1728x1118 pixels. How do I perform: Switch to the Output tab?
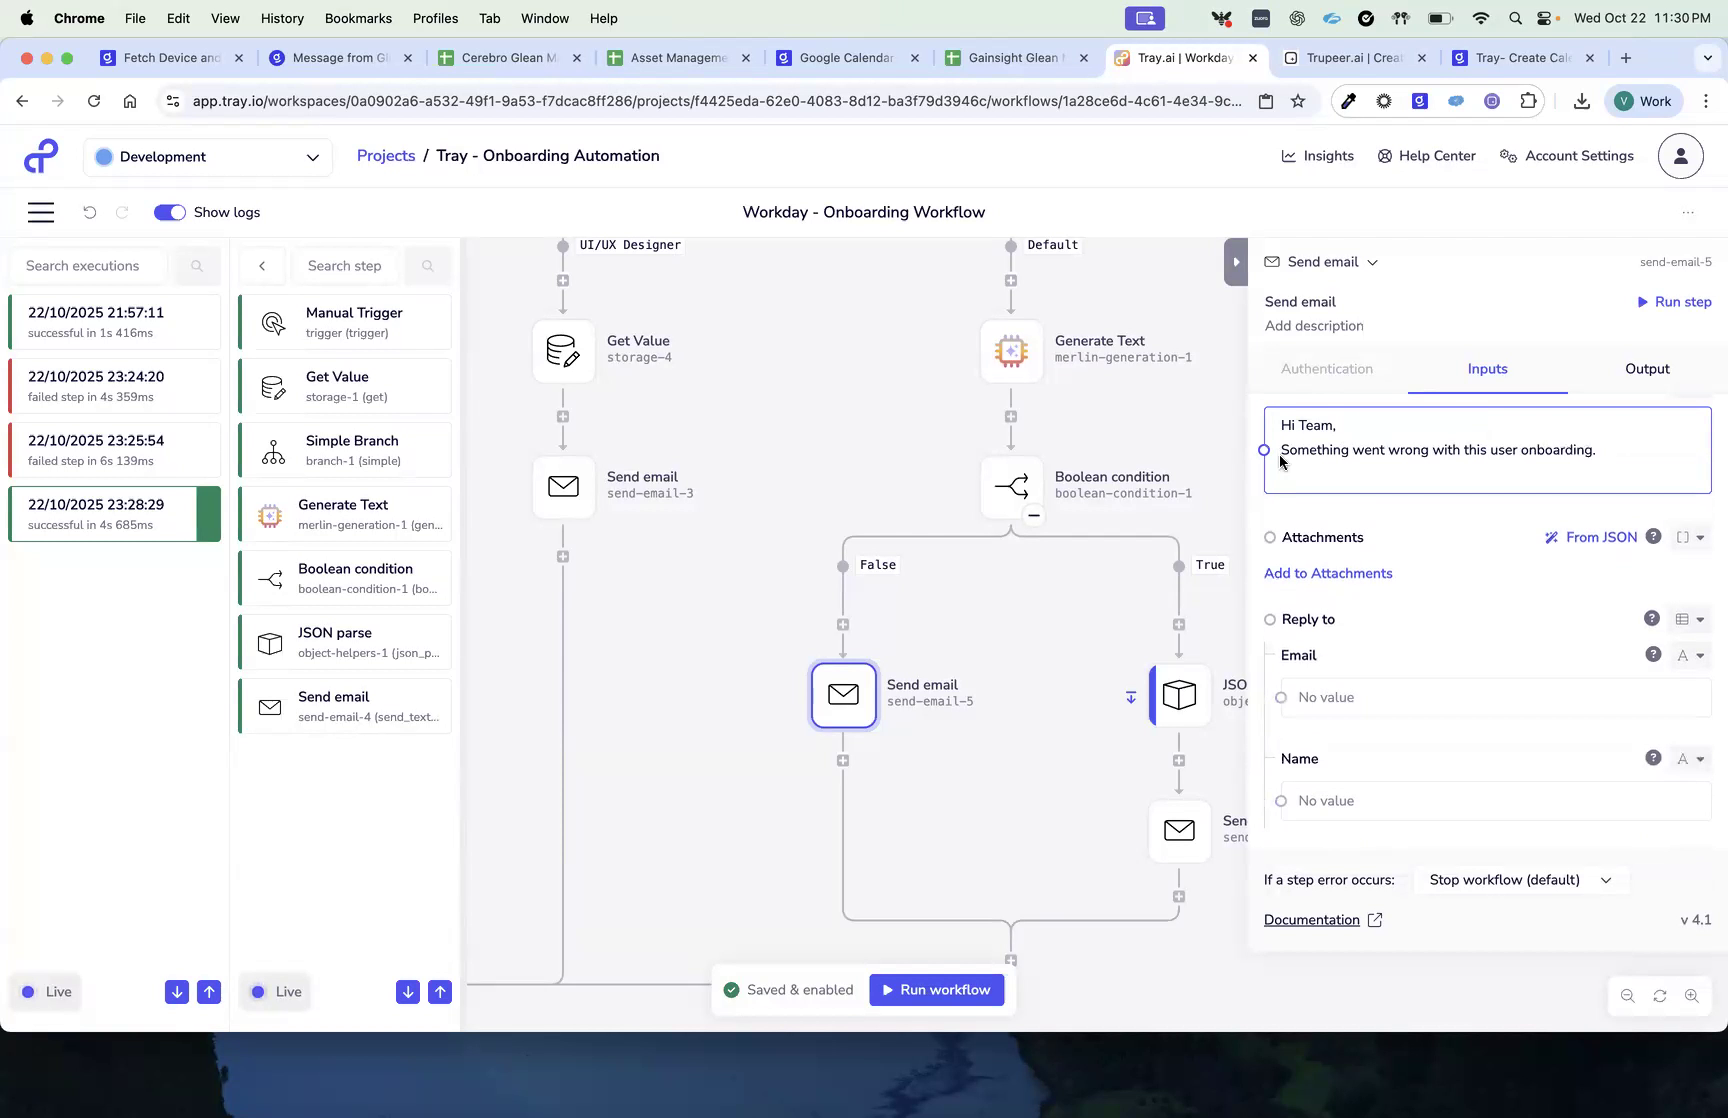pyautogui.click(x=1646, y=368)
